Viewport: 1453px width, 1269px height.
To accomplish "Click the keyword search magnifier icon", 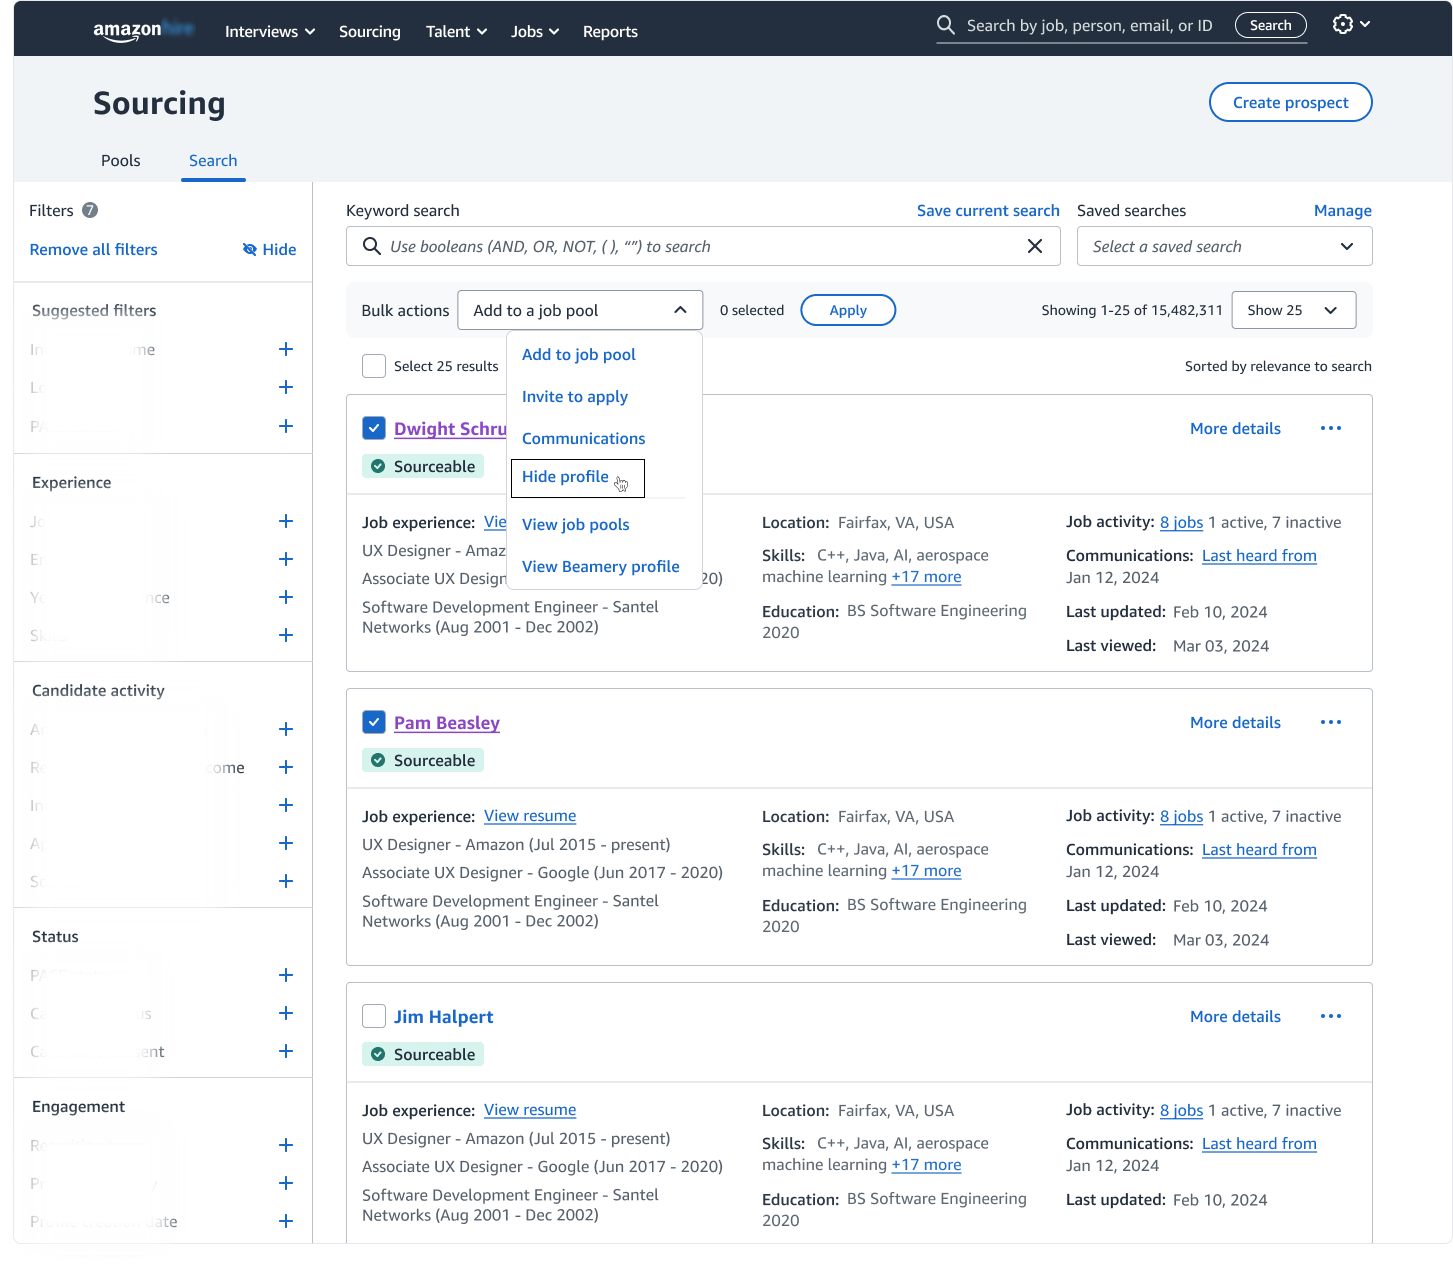I will 371,246.
